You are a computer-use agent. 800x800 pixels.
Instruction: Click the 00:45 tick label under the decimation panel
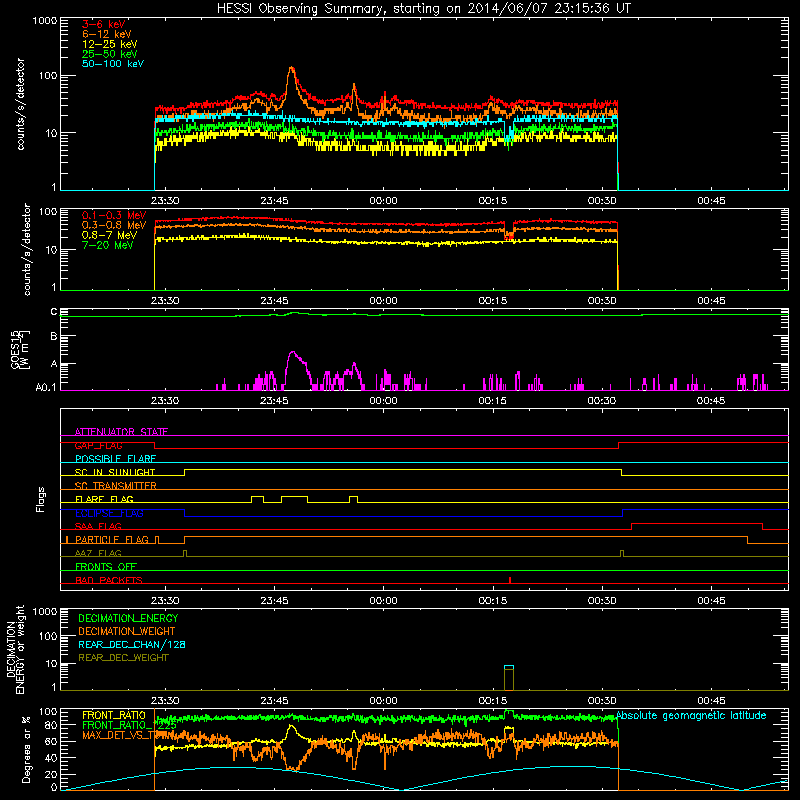tap(711, 701)
